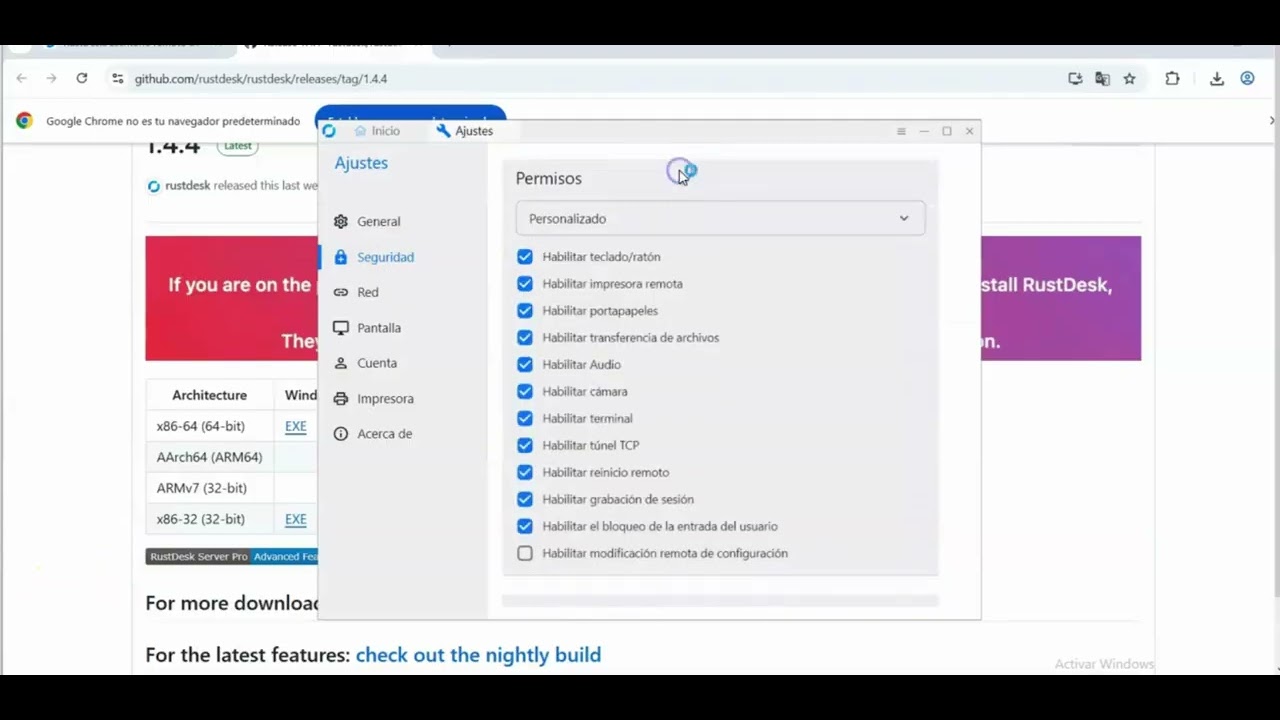Uncheck Habilitar cámara

[525, 392]
